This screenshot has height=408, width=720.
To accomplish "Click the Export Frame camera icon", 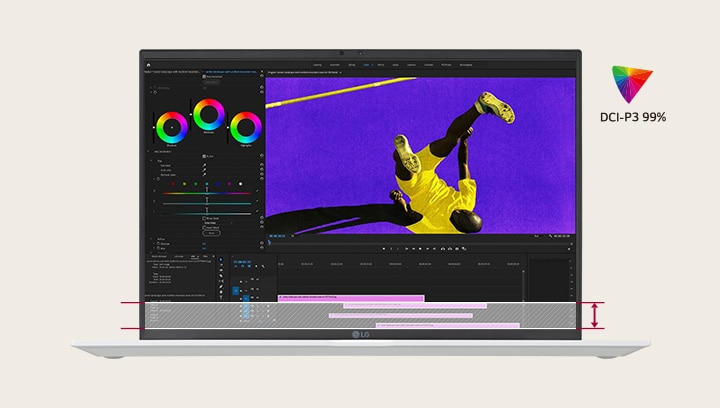I will pos(457,249).
